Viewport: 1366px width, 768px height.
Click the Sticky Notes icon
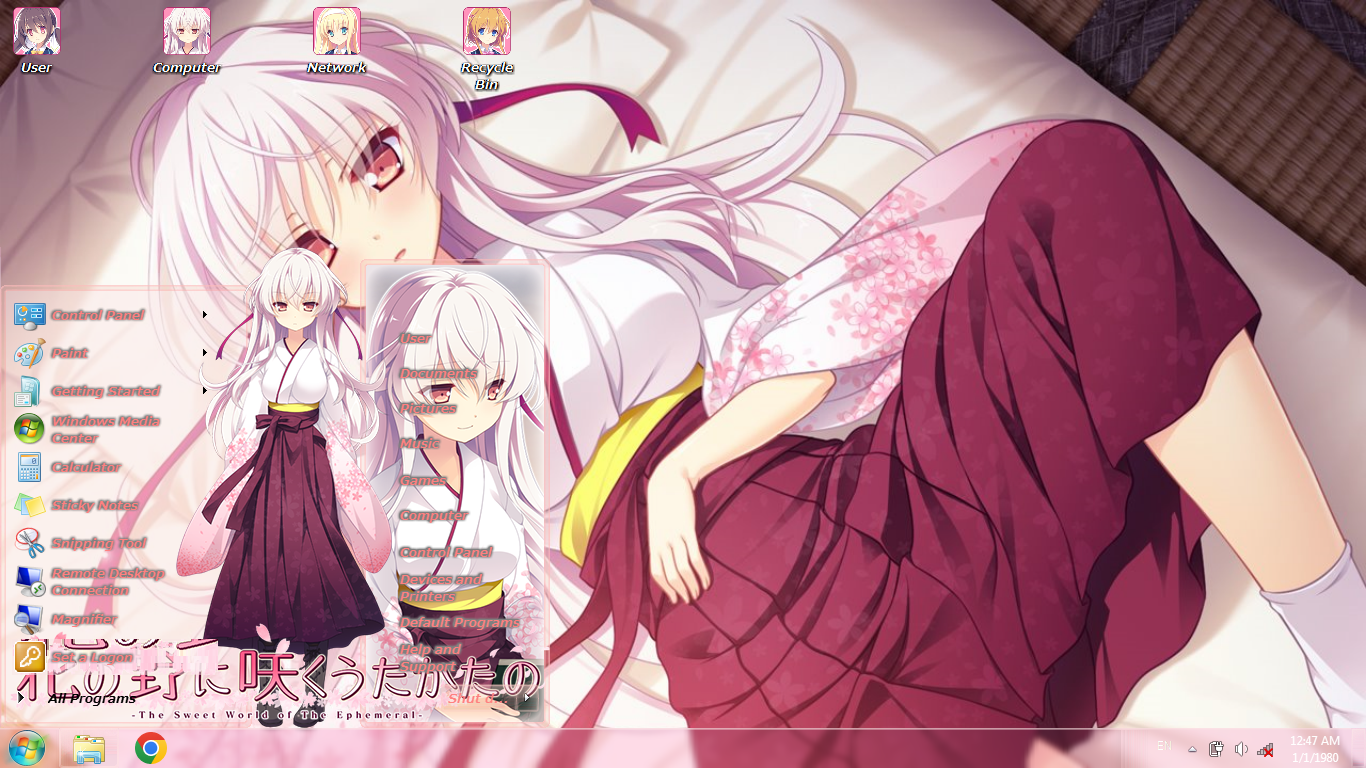pyautogui.click(x=29, y=505)
